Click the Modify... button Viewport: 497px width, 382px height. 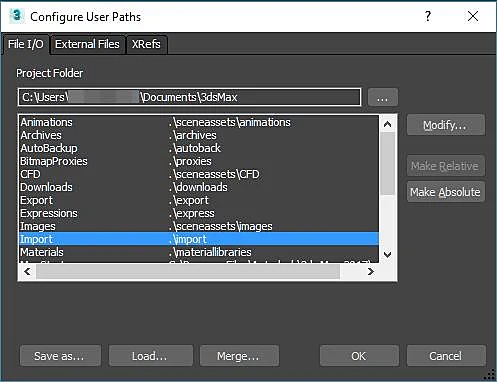point(445,125)
